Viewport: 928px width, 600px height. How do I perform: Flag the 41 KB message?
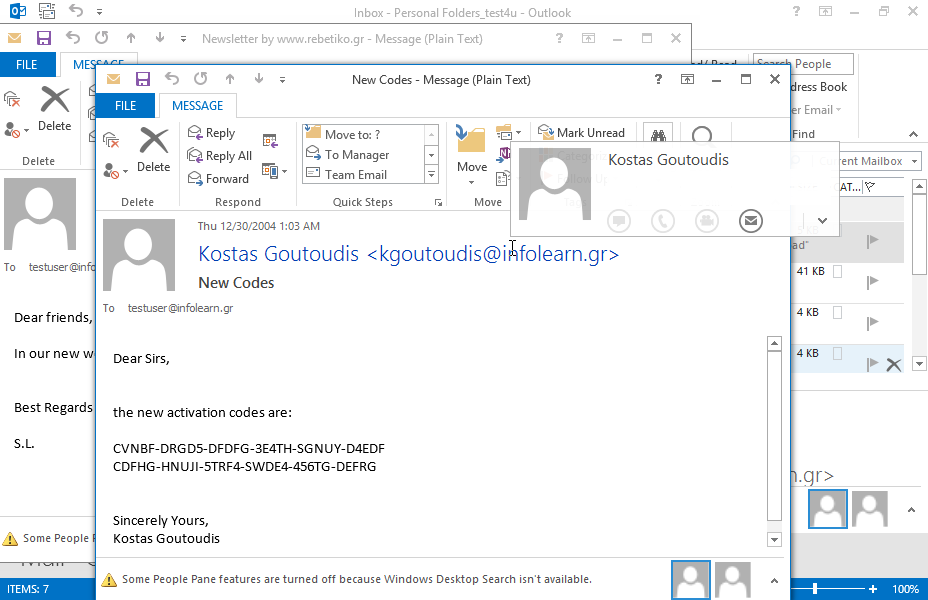pyautogui.click(x=872, y=282)
